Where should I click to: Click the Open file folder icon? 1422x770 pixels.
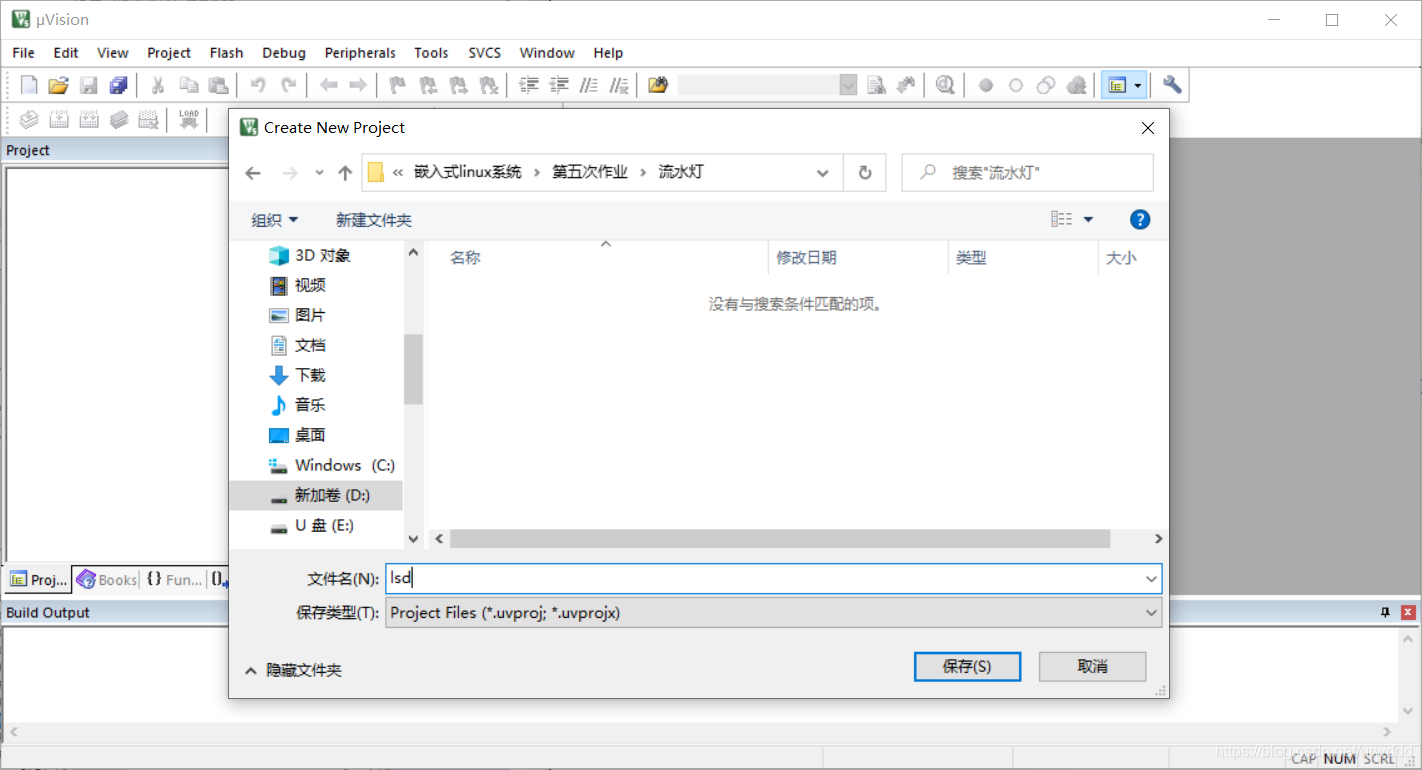click(59, 85)
